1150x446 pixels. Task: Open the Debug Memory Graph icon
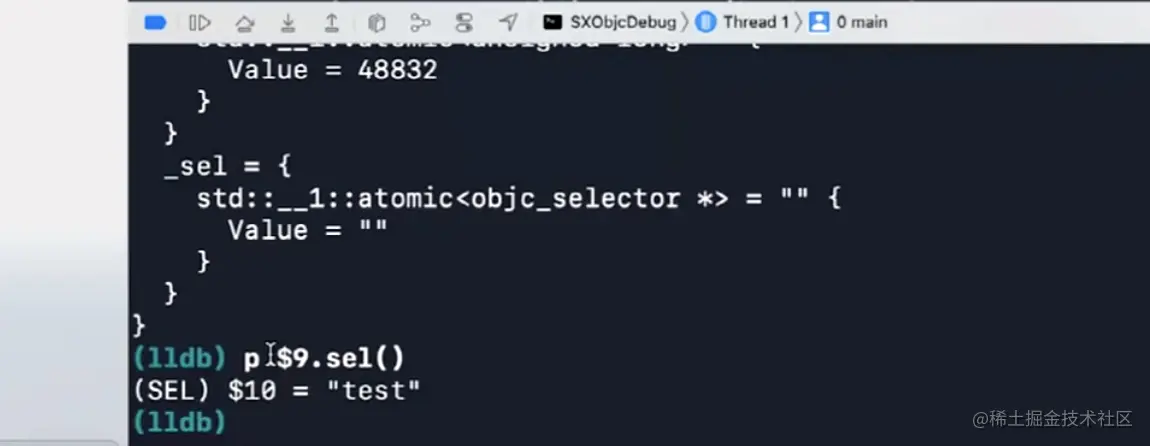pyautogui.click(x=420, y=22)
